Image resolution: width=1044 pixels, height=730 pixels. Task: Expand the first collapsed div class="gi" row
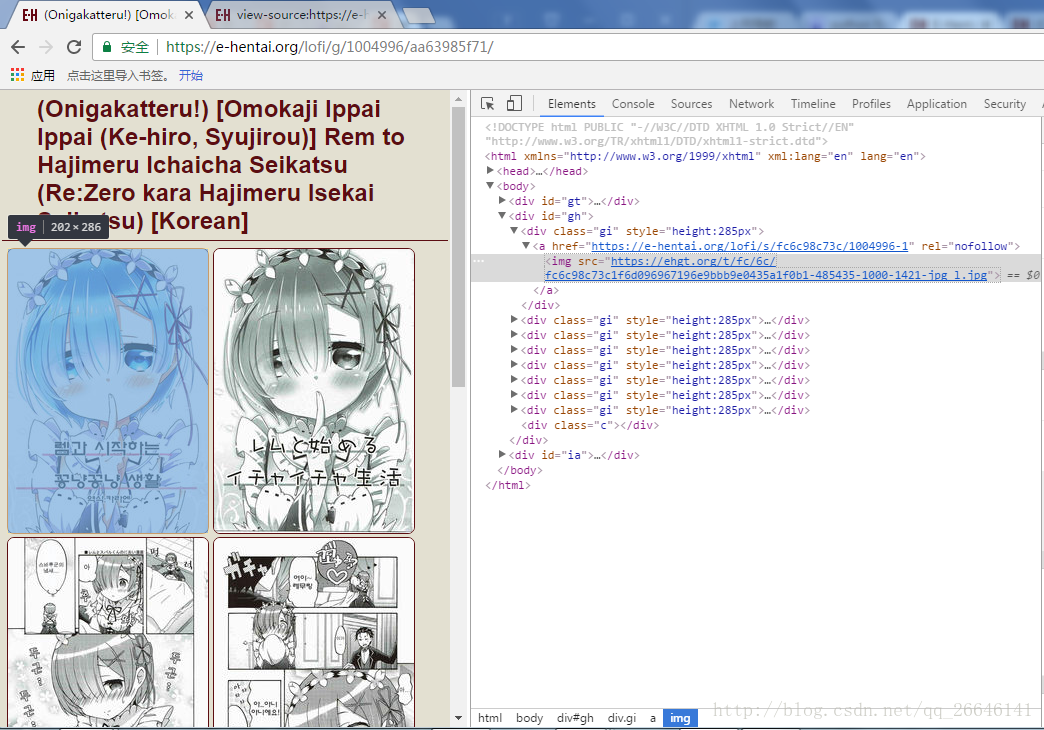(x=514, y=320)
